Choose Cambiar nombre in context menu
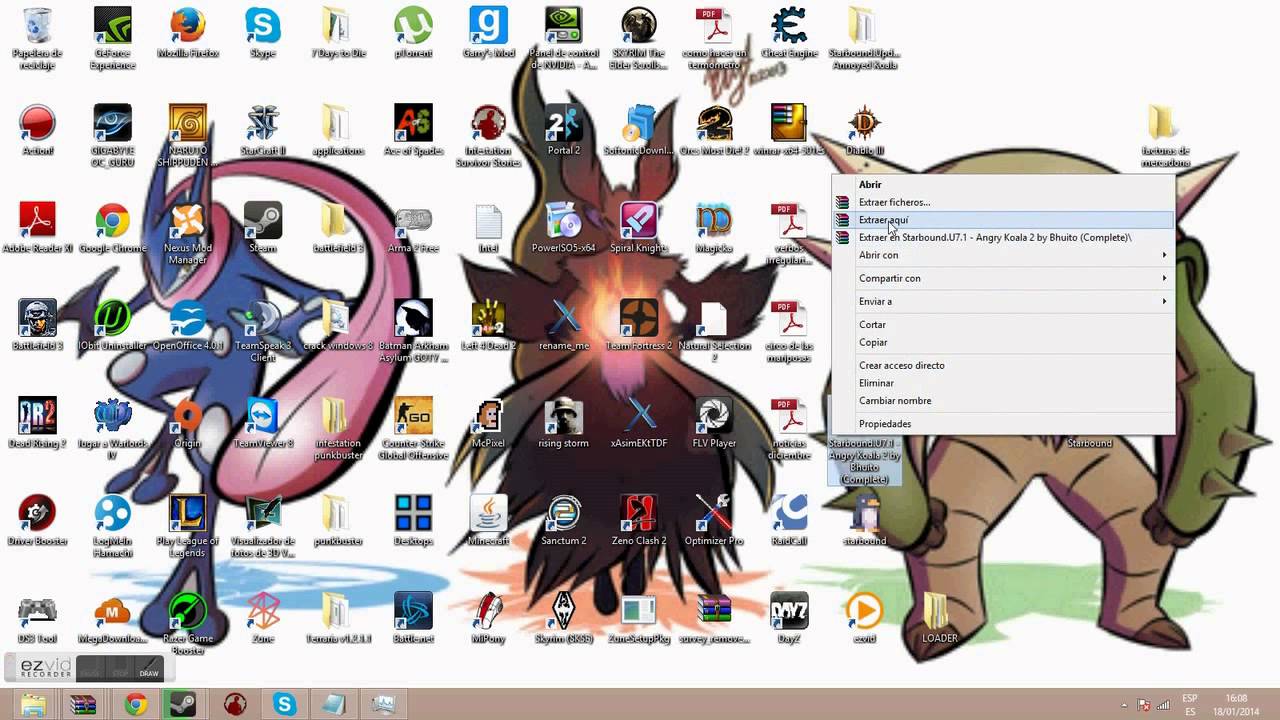Screen dimensions: 1280x720 coord(1003,400)
